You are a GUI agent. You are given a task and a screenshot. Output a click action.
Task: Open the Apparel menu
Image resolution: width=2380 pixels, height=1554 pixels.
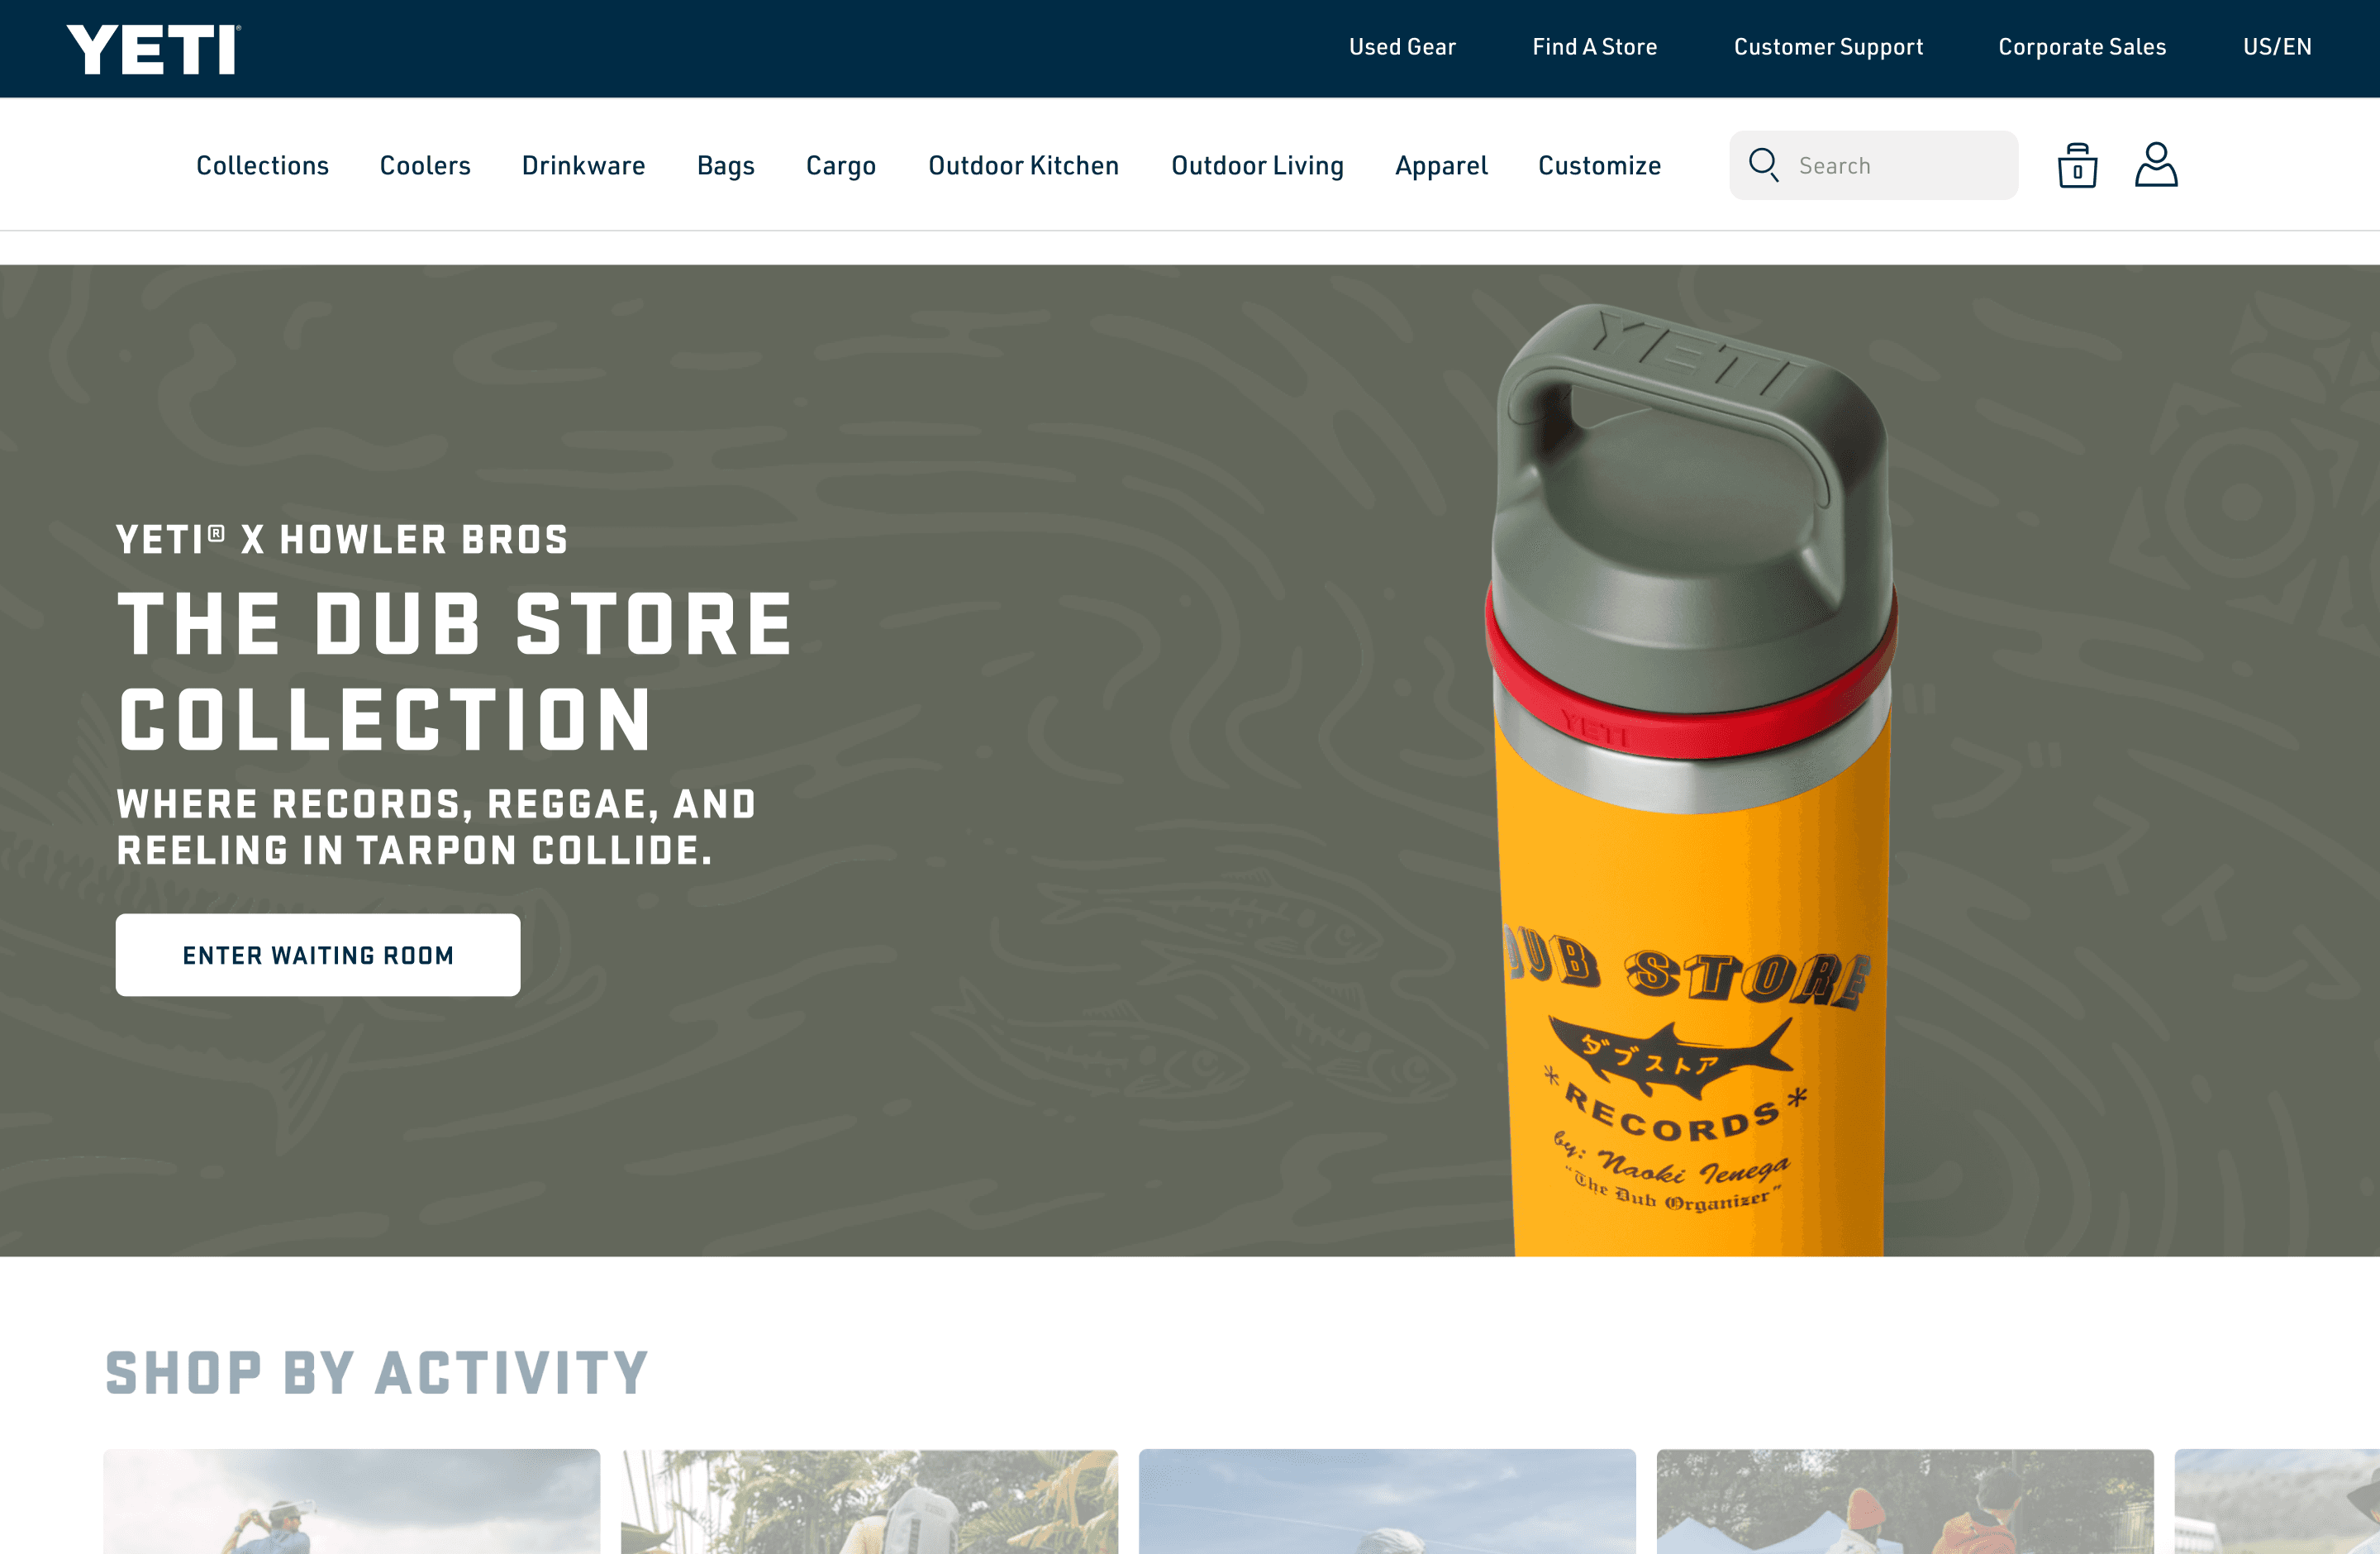coord(1441,166)
